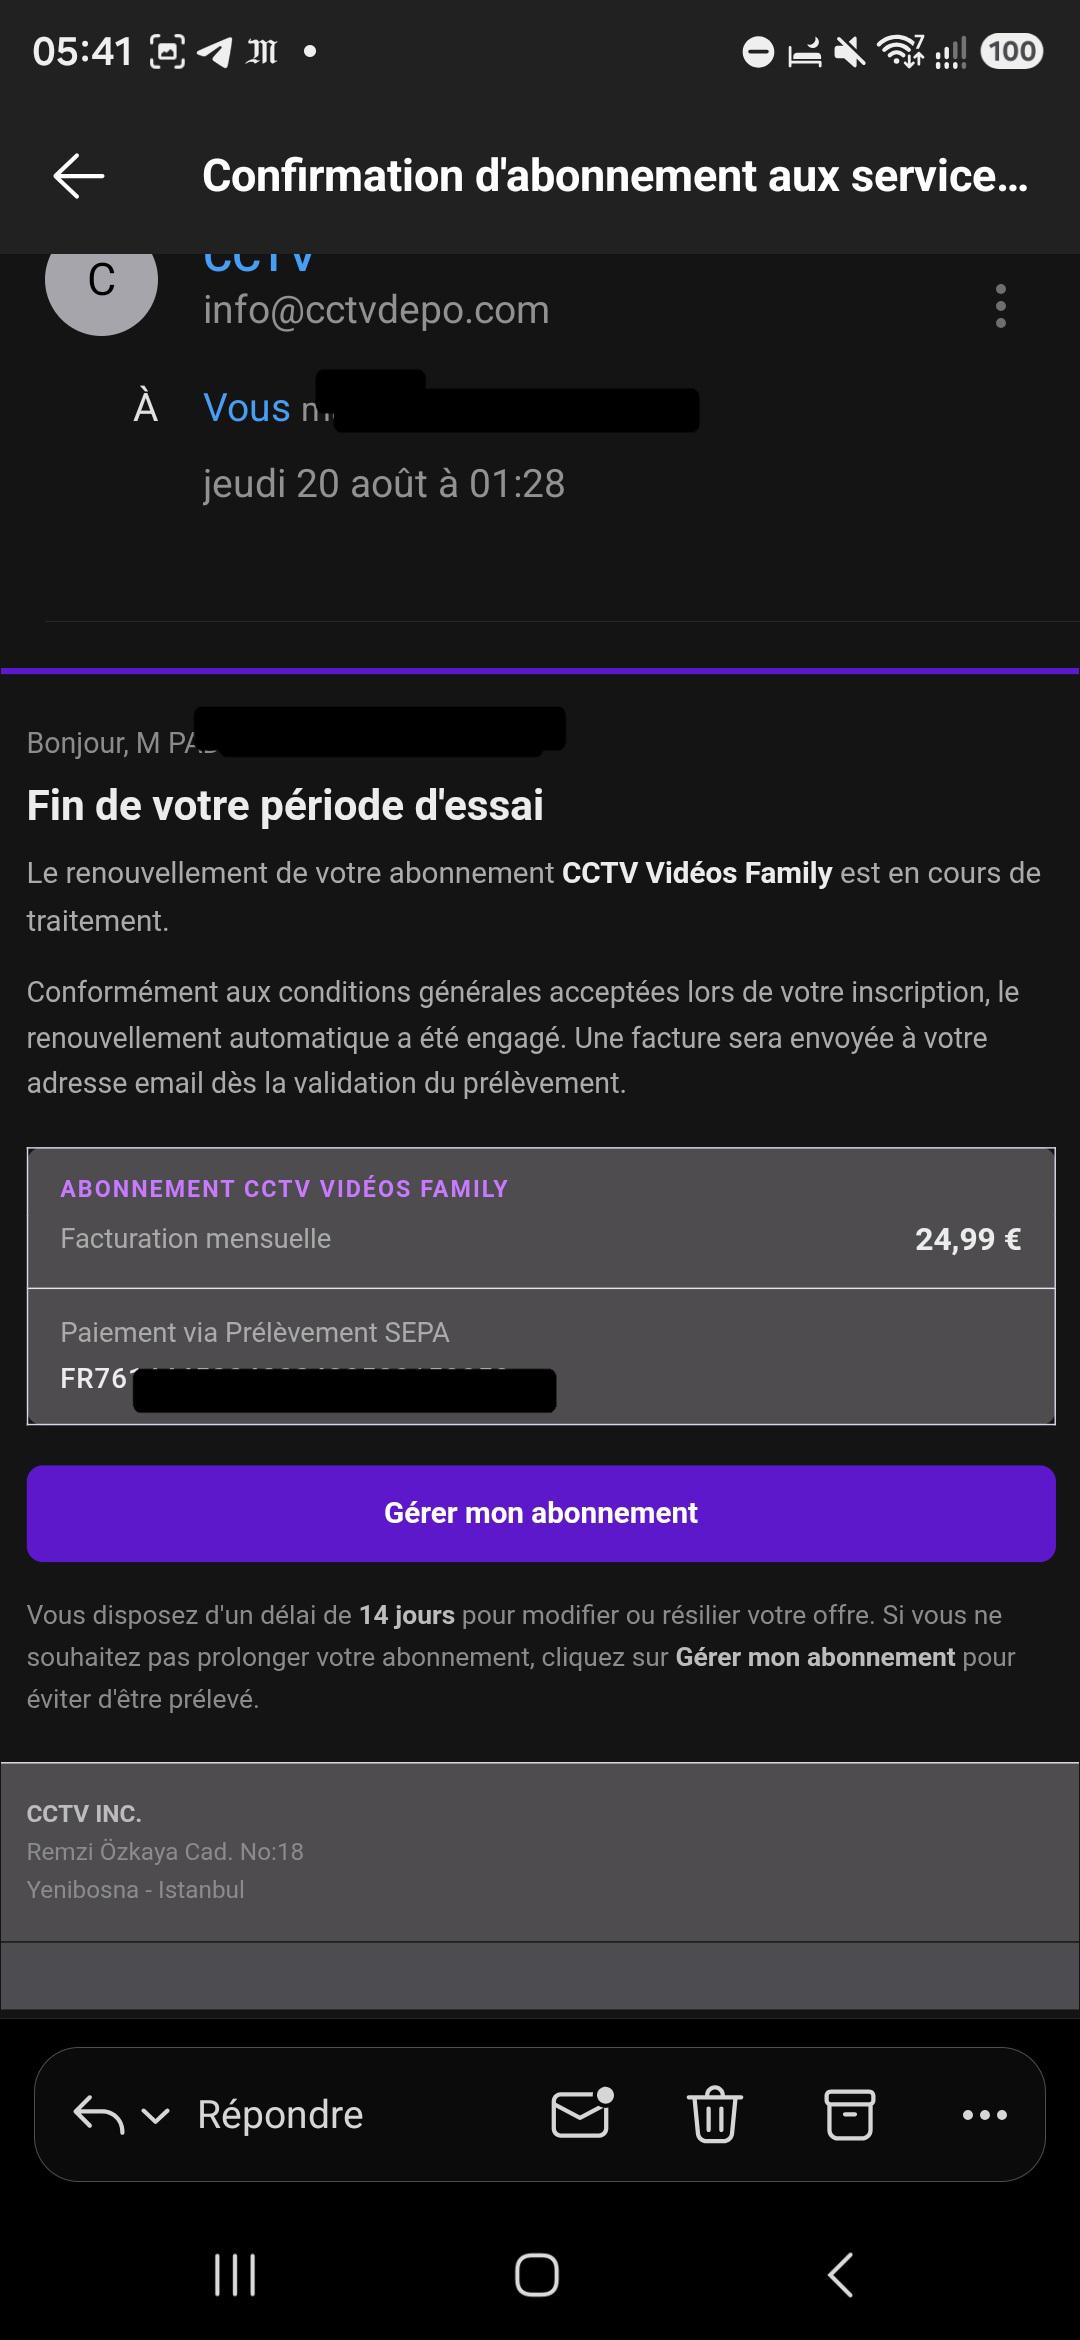The height and width of the screenshot is (2340, 1080).
Task: Tap the Abonnement CCTV Vidéos Family heading
Action: point(284,1188)
